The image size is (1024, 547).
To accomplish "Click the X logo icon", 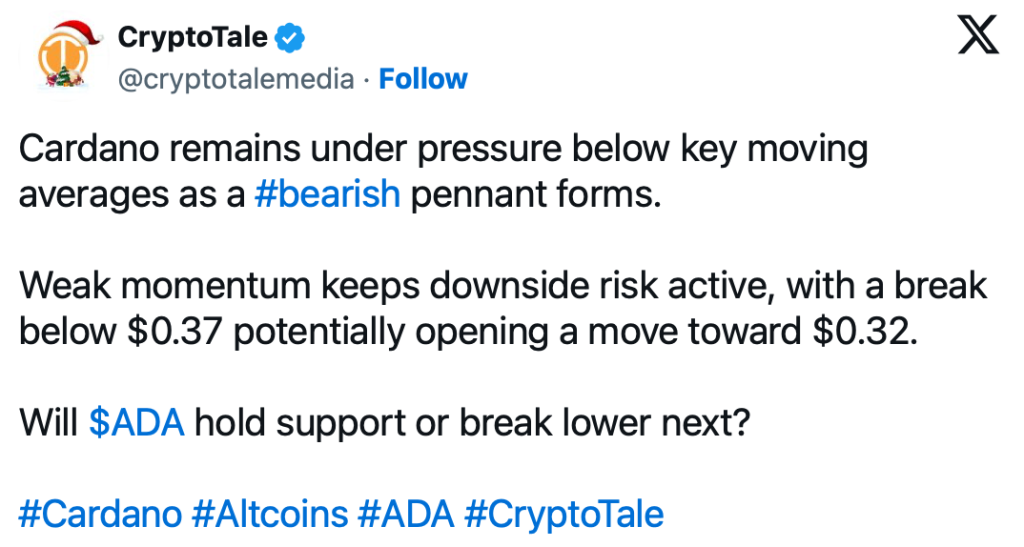I will [977, 39].
